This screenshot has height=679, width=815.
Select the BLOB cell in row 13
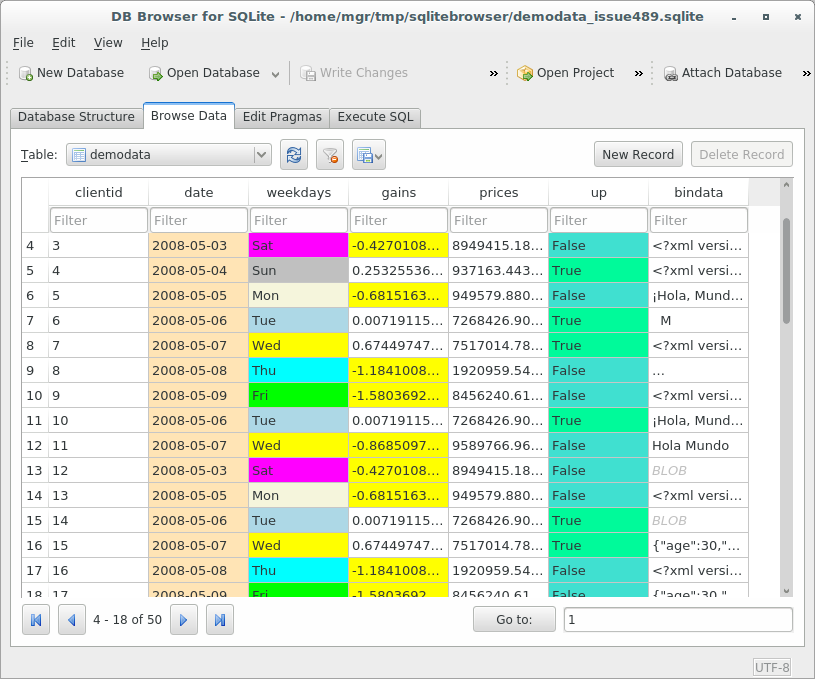pyautogui.click(x=698, y=471)
